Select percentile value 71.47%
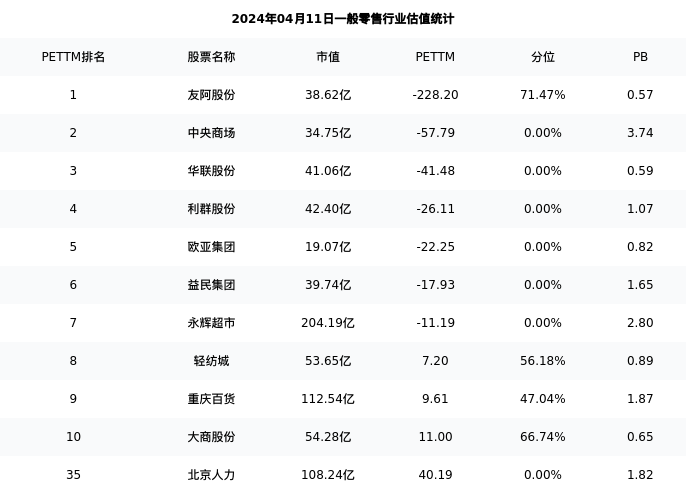Image resolution: width=686 pixels, height=484 pixels. (x=543, y=95)
